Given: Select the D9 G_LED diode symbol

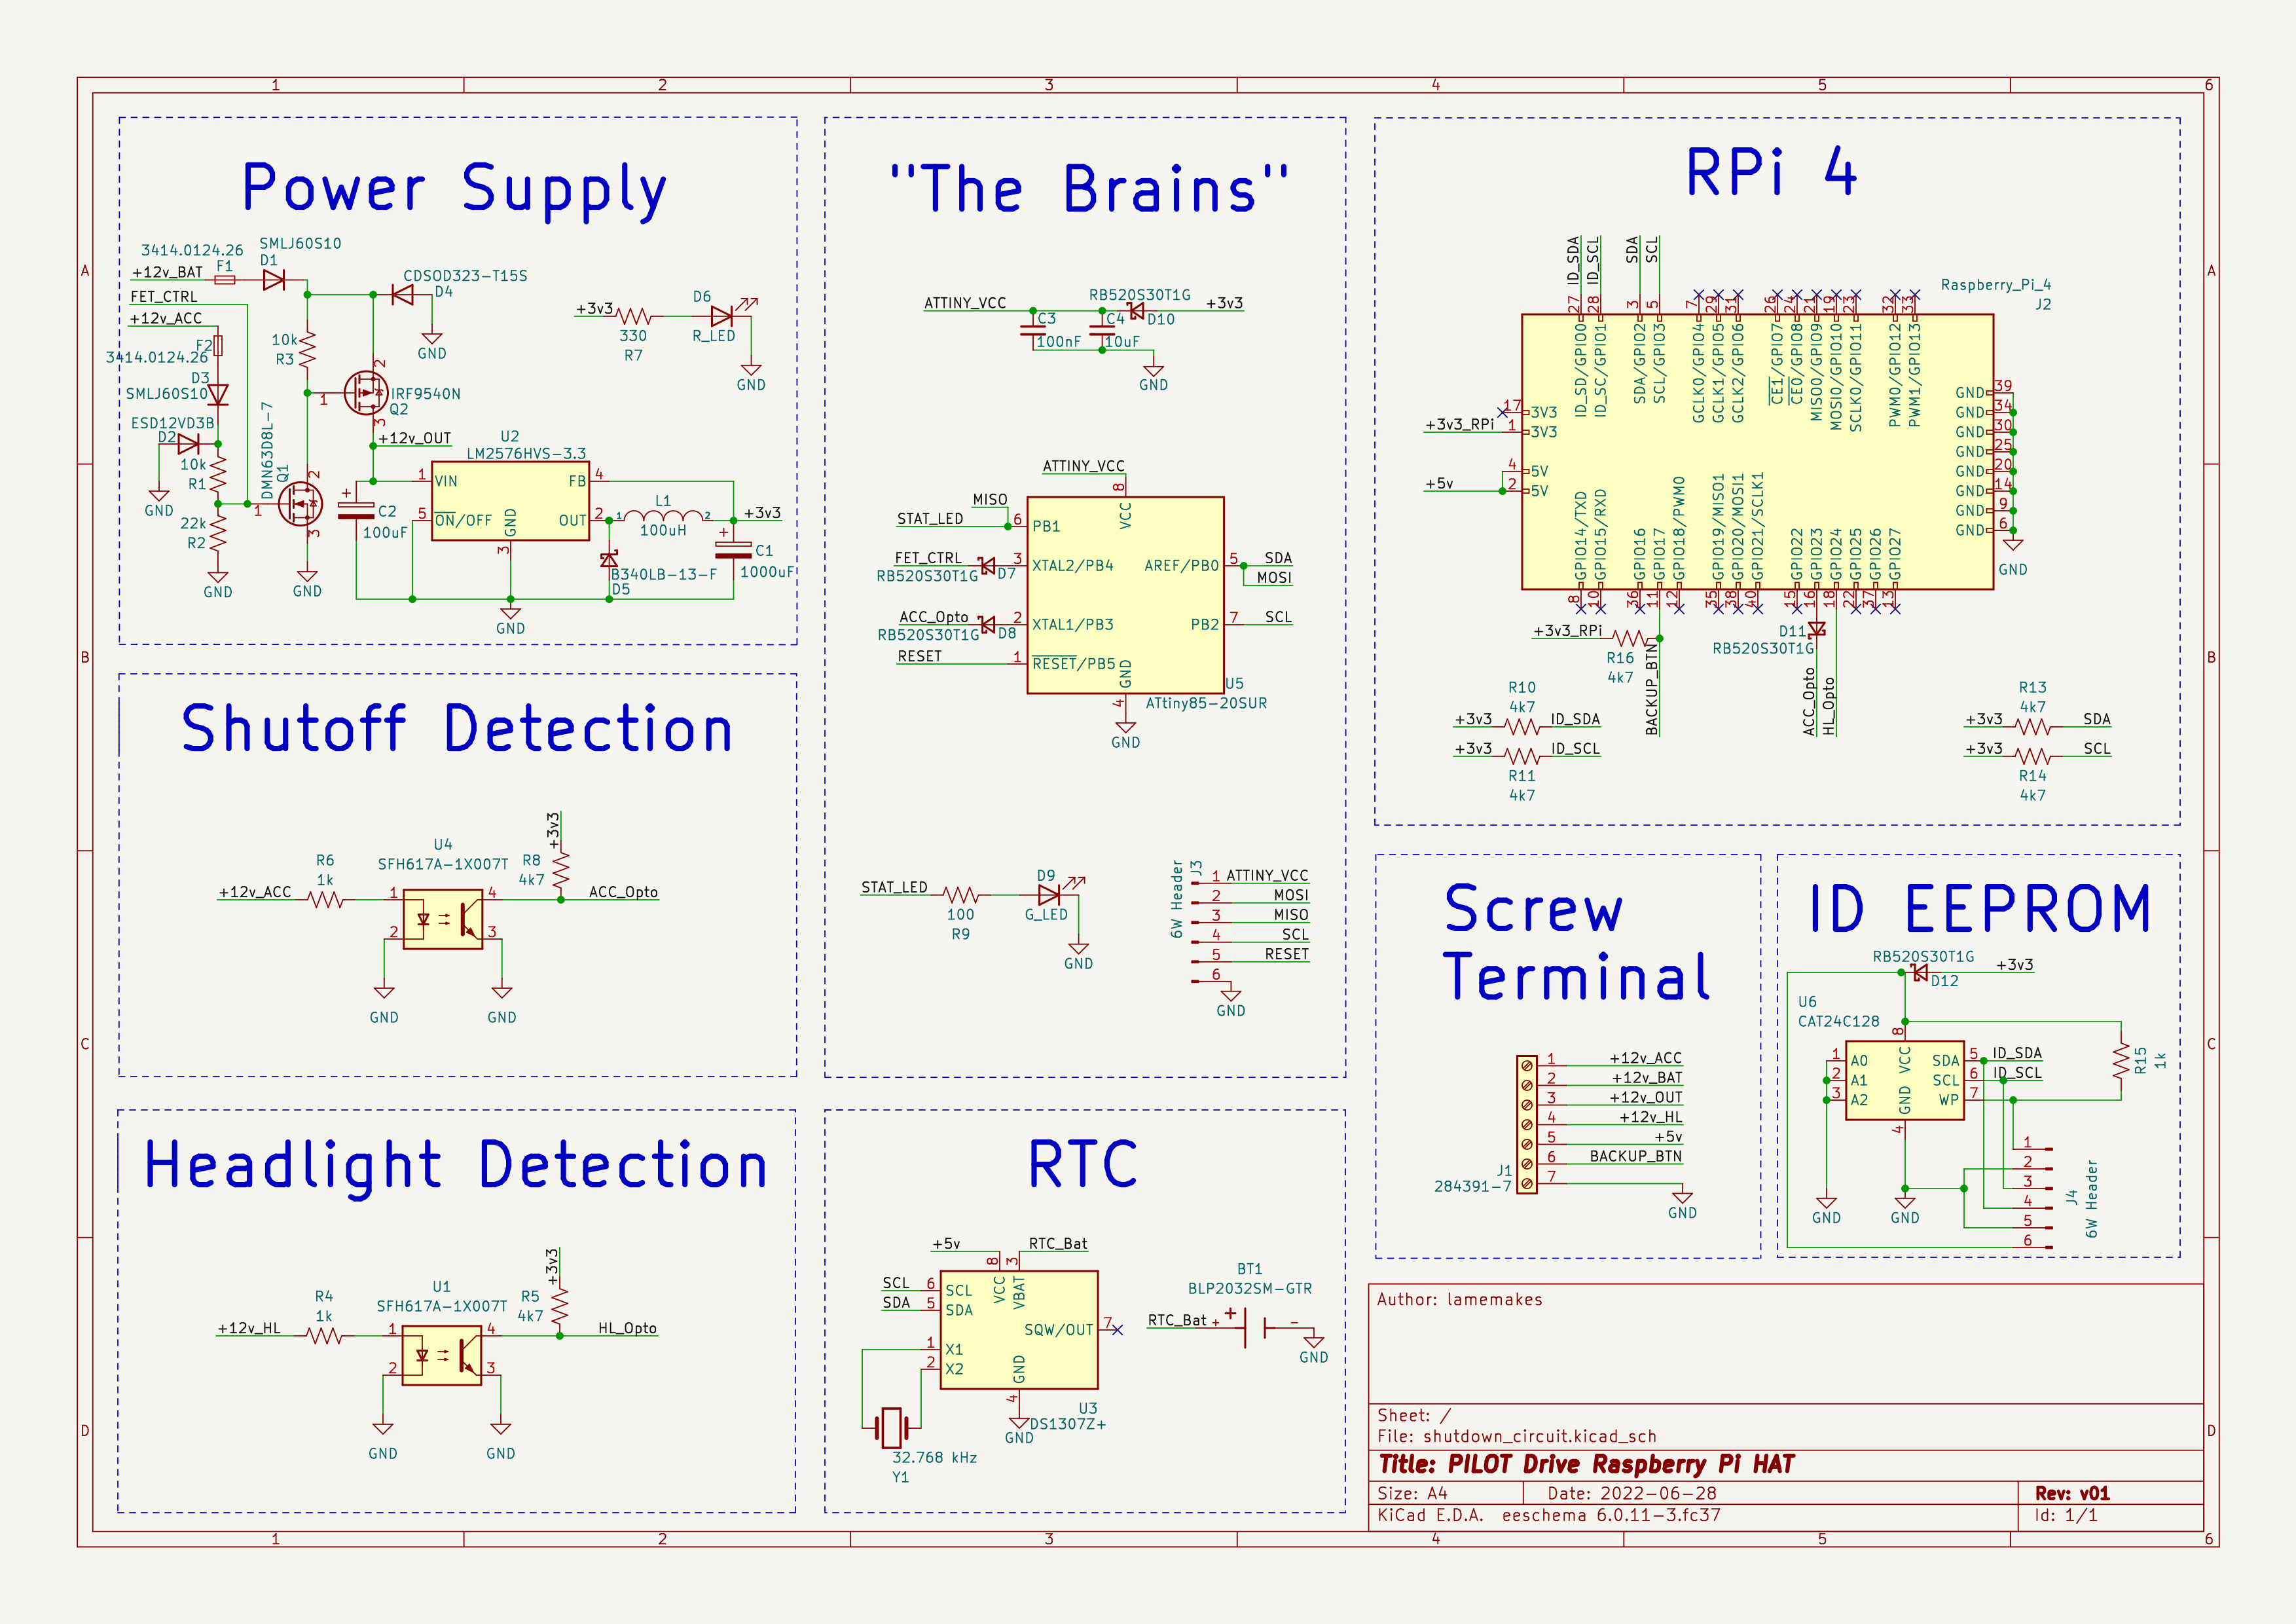Looking at the screenshot, I should pyautogui.click(x=1049, y=895).
